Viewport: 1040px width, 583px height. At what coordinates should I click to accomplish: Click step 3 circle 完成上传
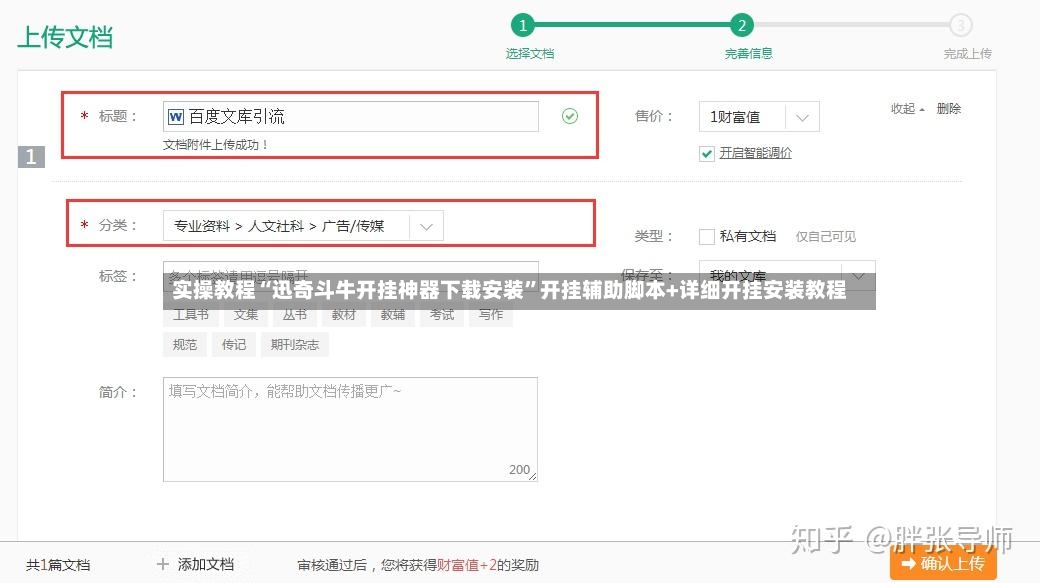point(960,25)
